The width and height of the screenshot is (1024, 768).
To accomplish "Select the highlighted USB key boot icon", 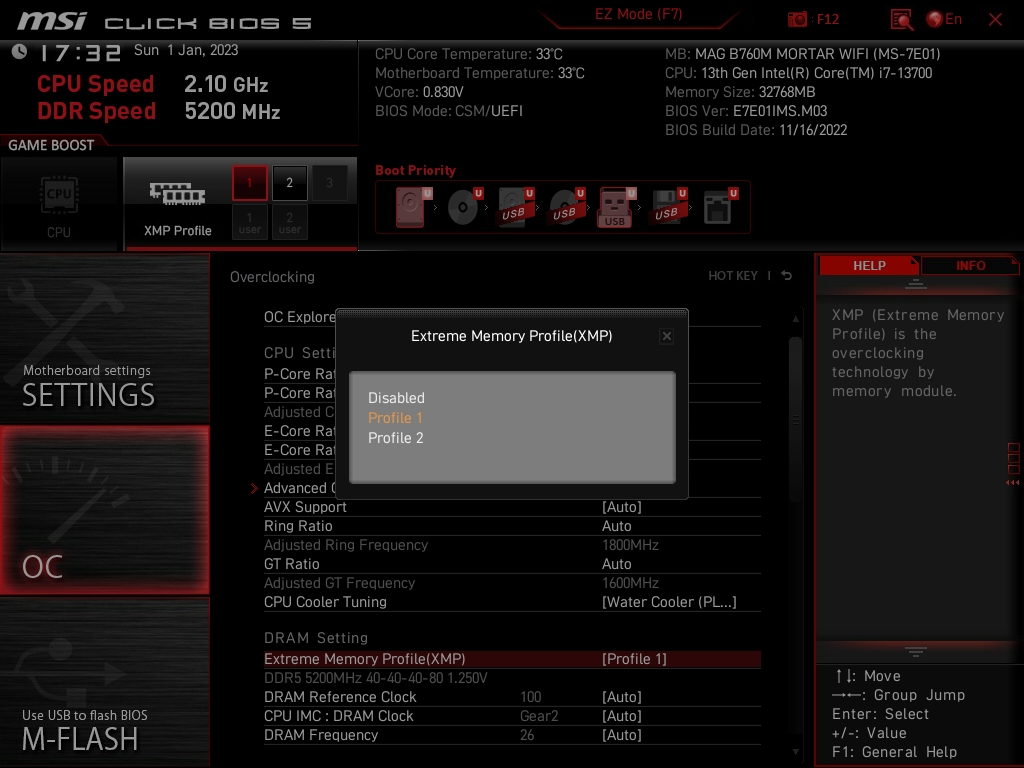I will click(x=616, y=207).
